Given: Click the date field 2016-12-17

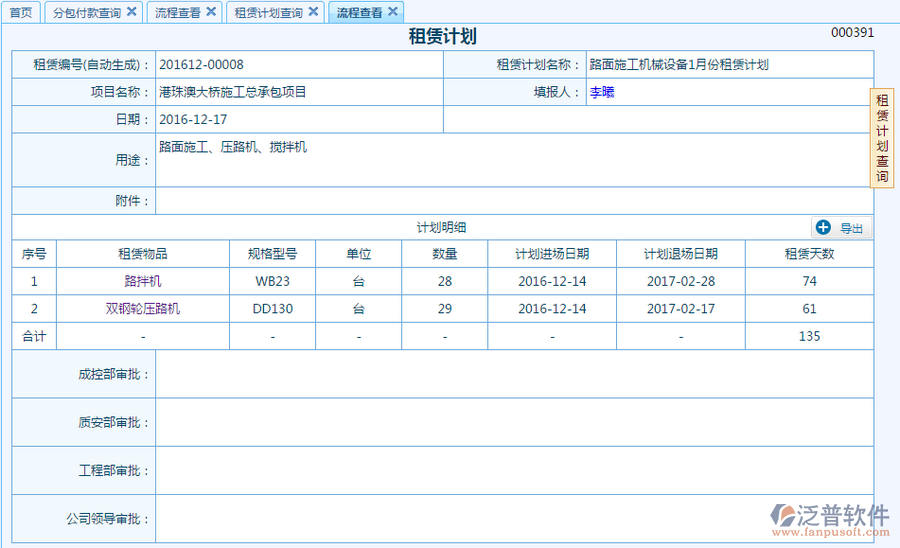Looking at the screenshot, I should (x=299, y=119).
